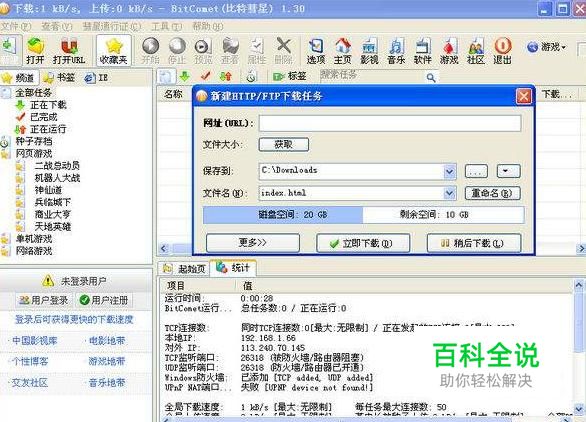Select 商业大亨 in the tree
The height and width of the screenshot is (422, 586).
point(52,215)
